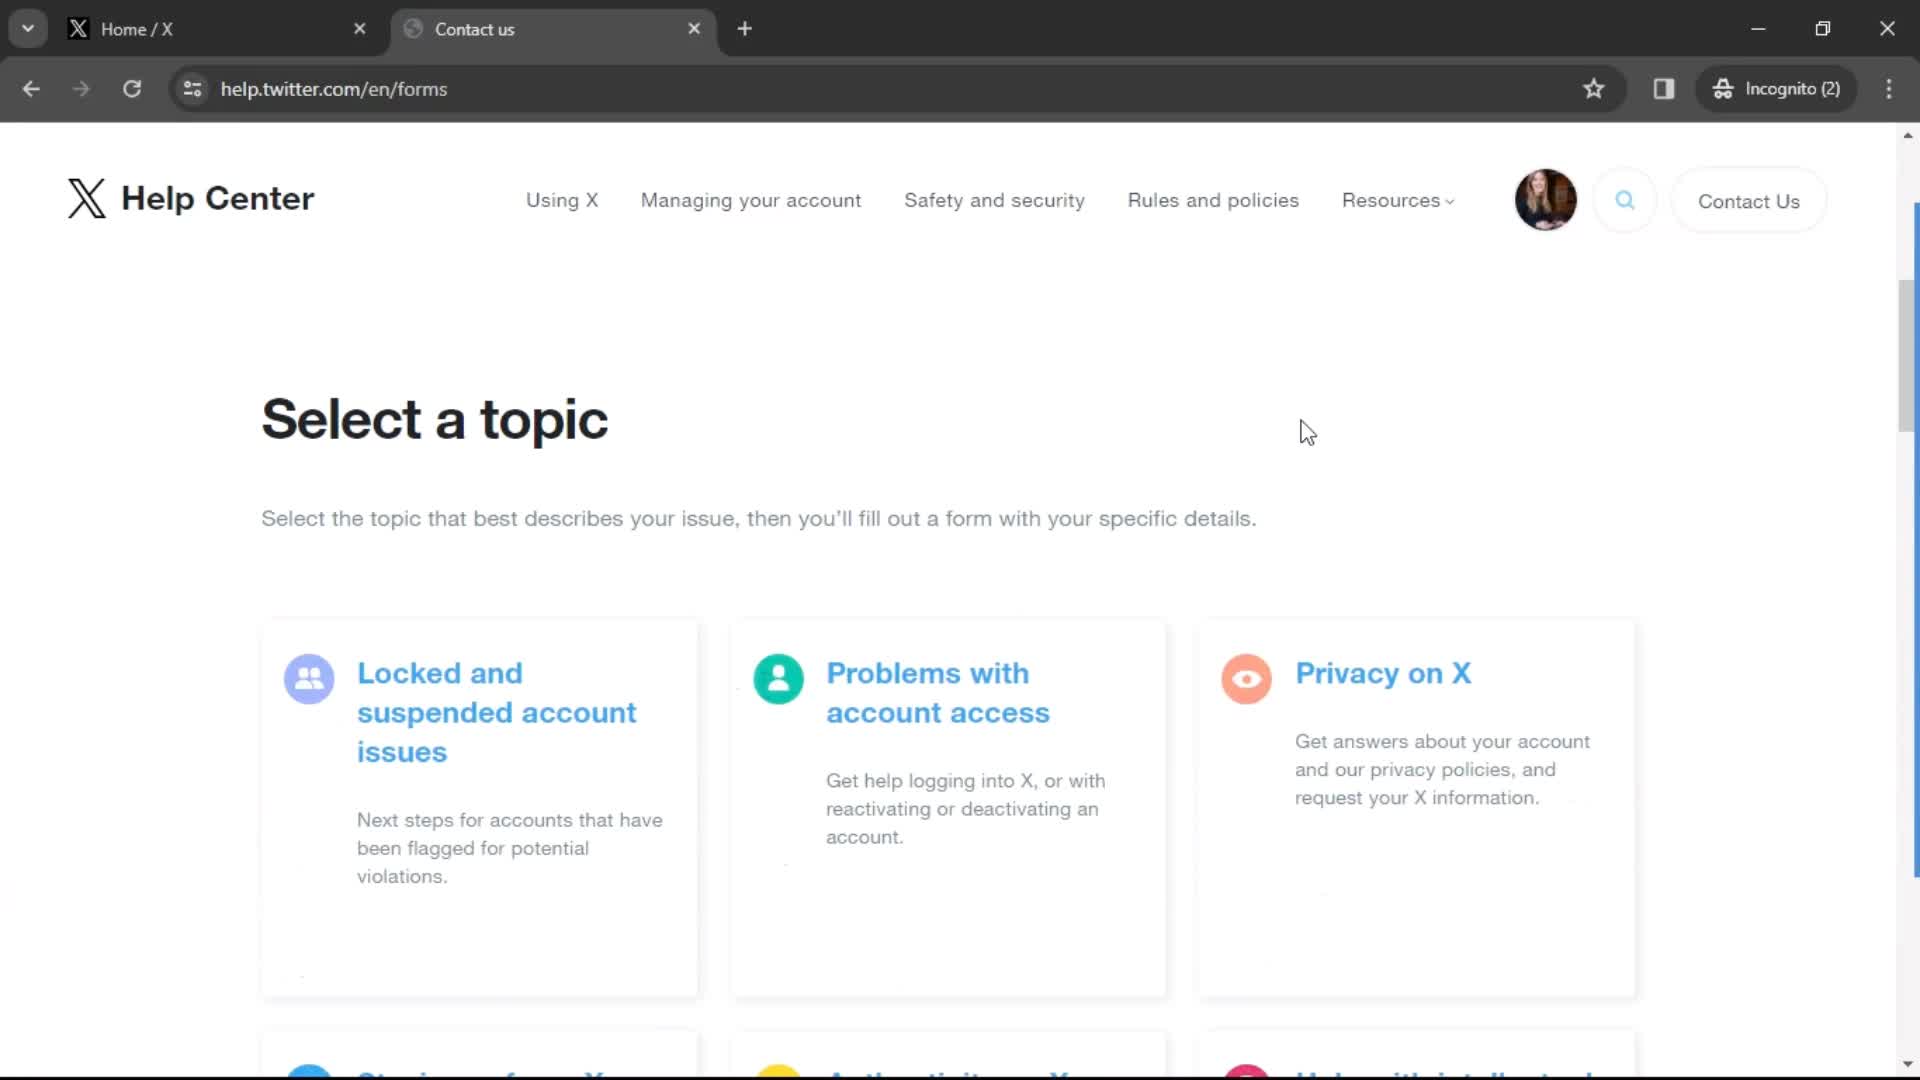Open Managing your account menu item

pyautogui.click(x=751, y=201)
